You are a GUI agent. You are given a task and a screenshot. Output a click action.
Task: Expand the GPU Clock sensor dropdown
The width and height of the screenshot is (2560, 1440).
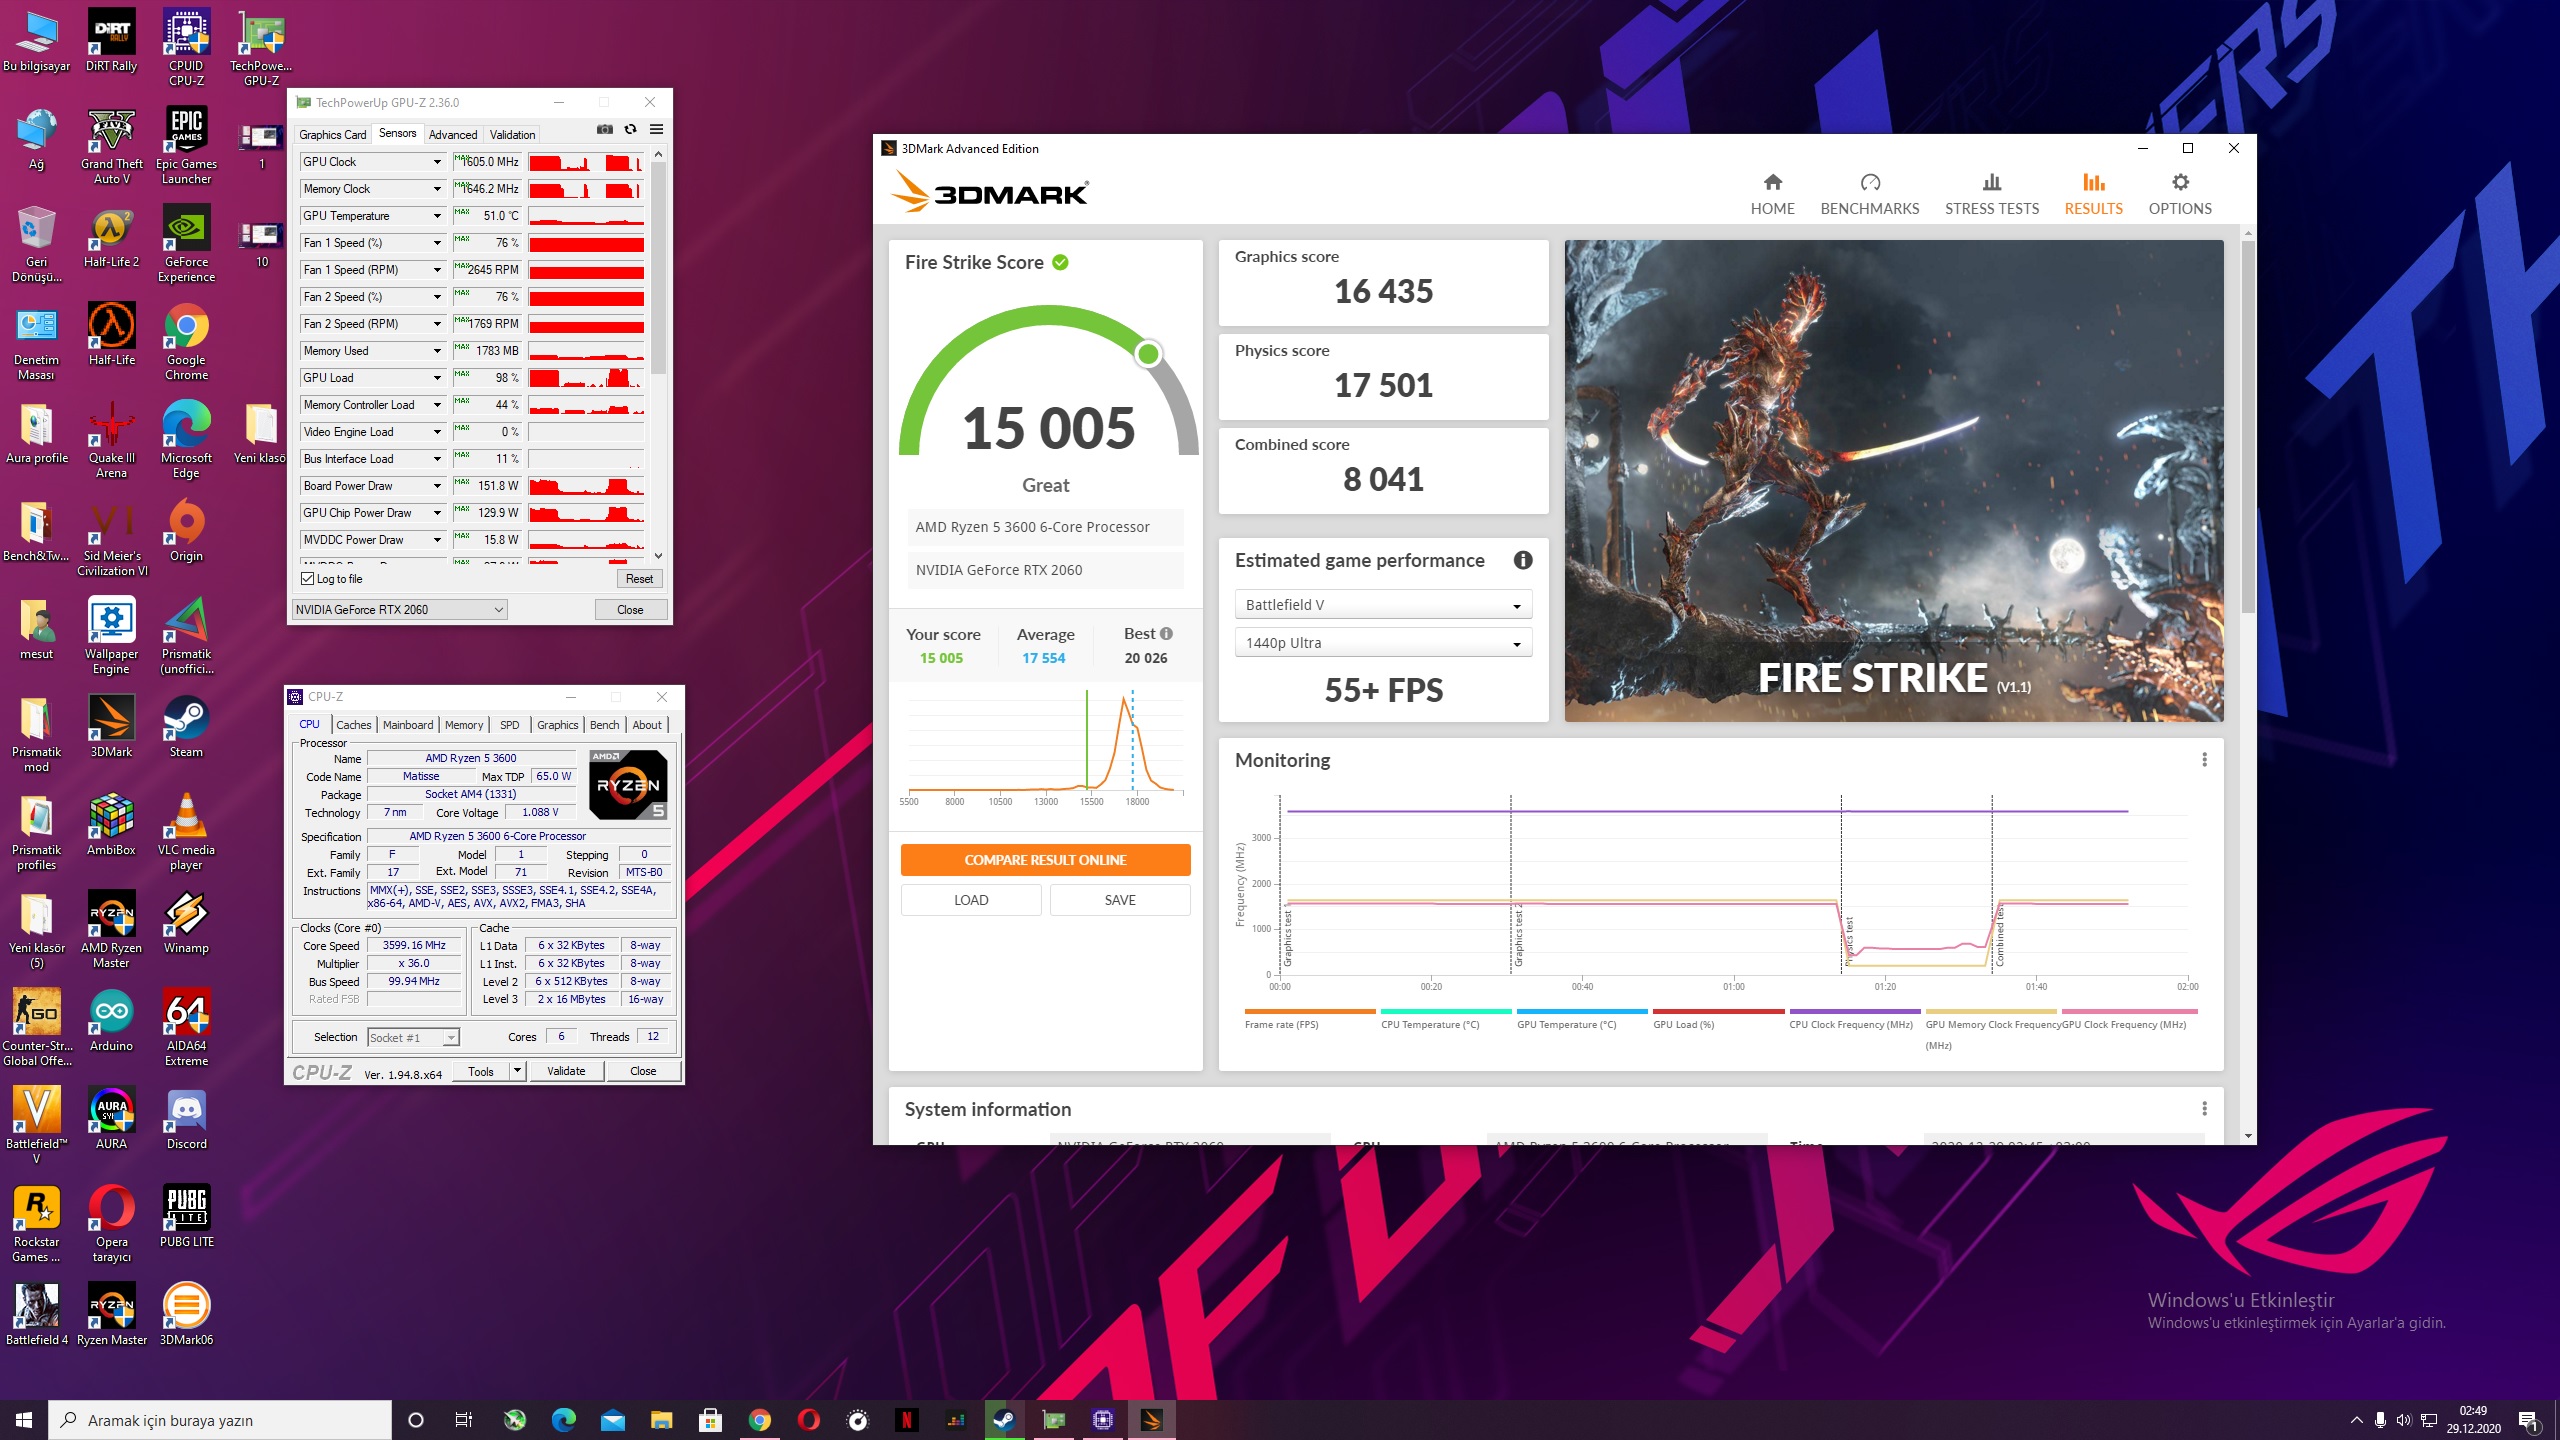[437, 162]
